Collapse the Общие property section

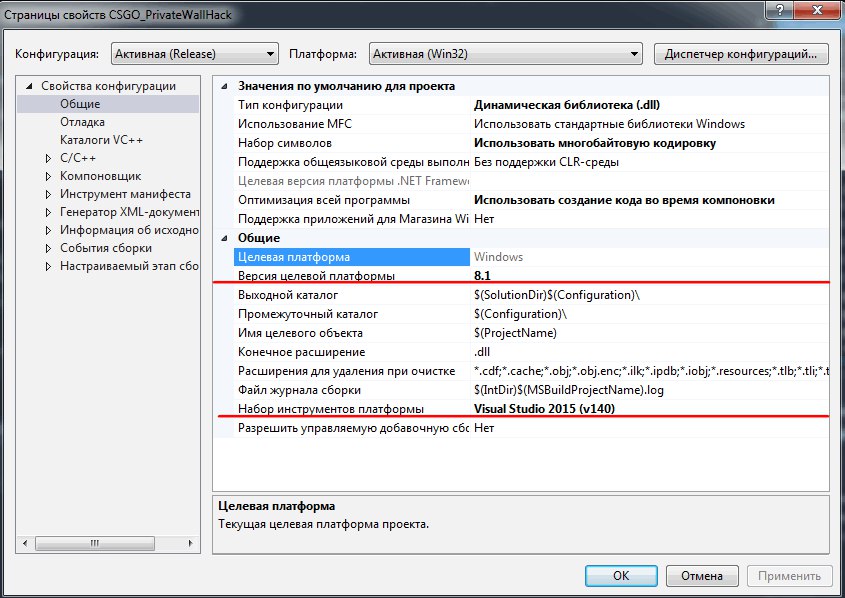pyautogui.click(x=225, y=238)
